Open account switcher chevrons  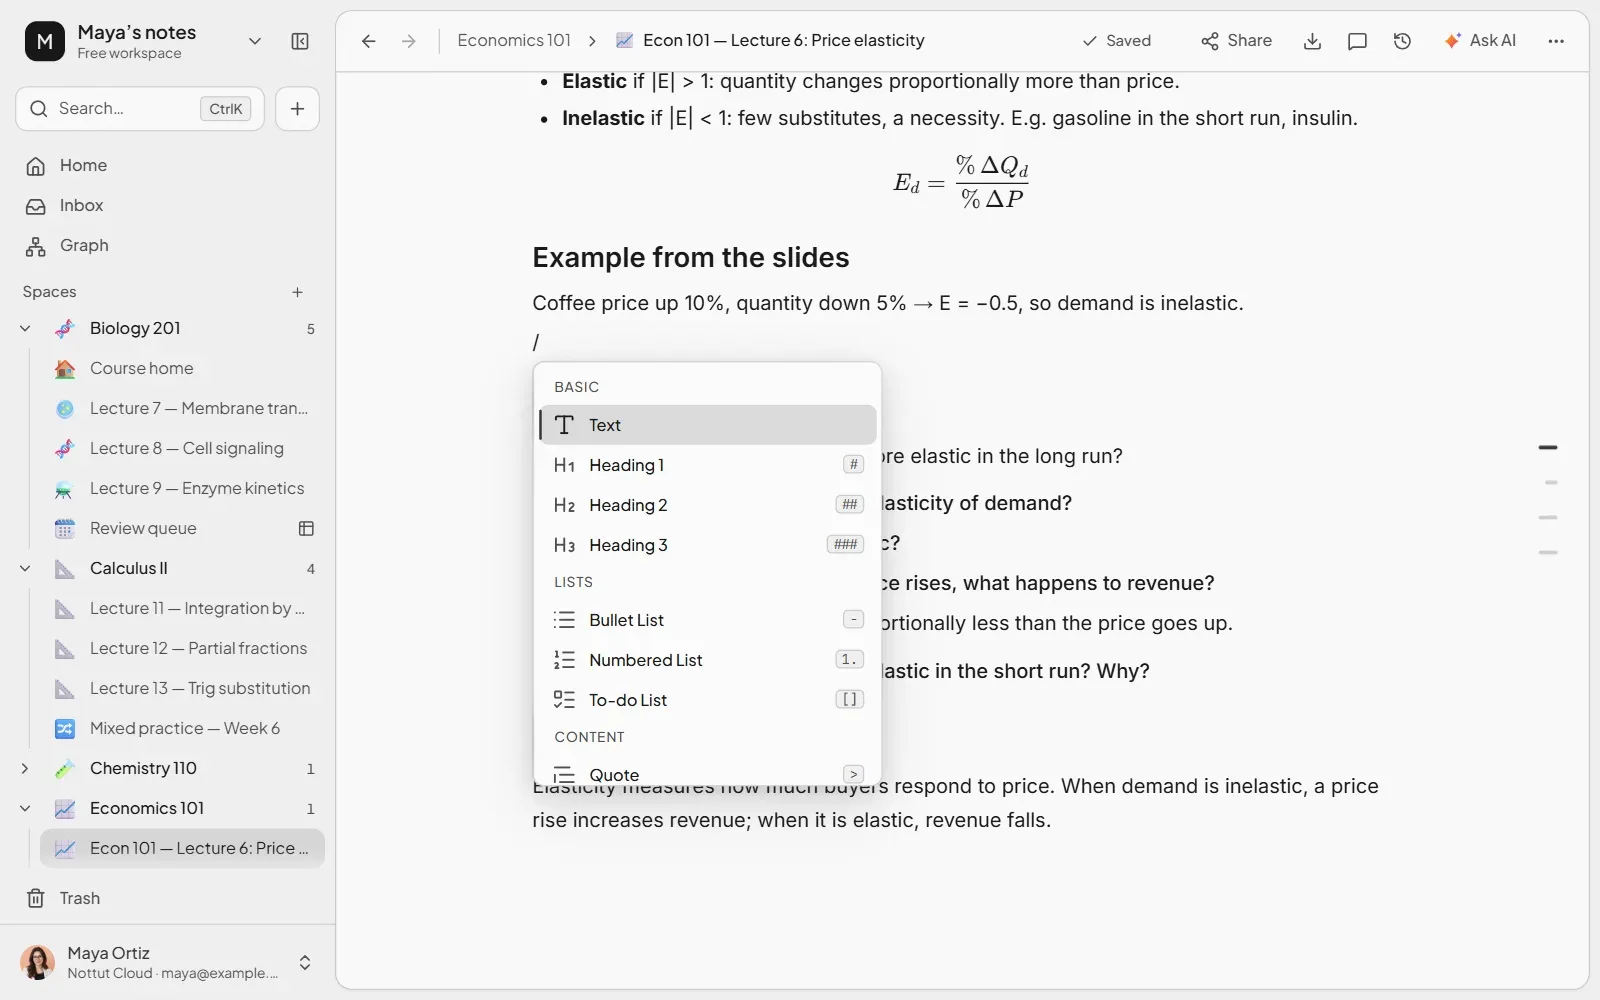coord(305,963)
